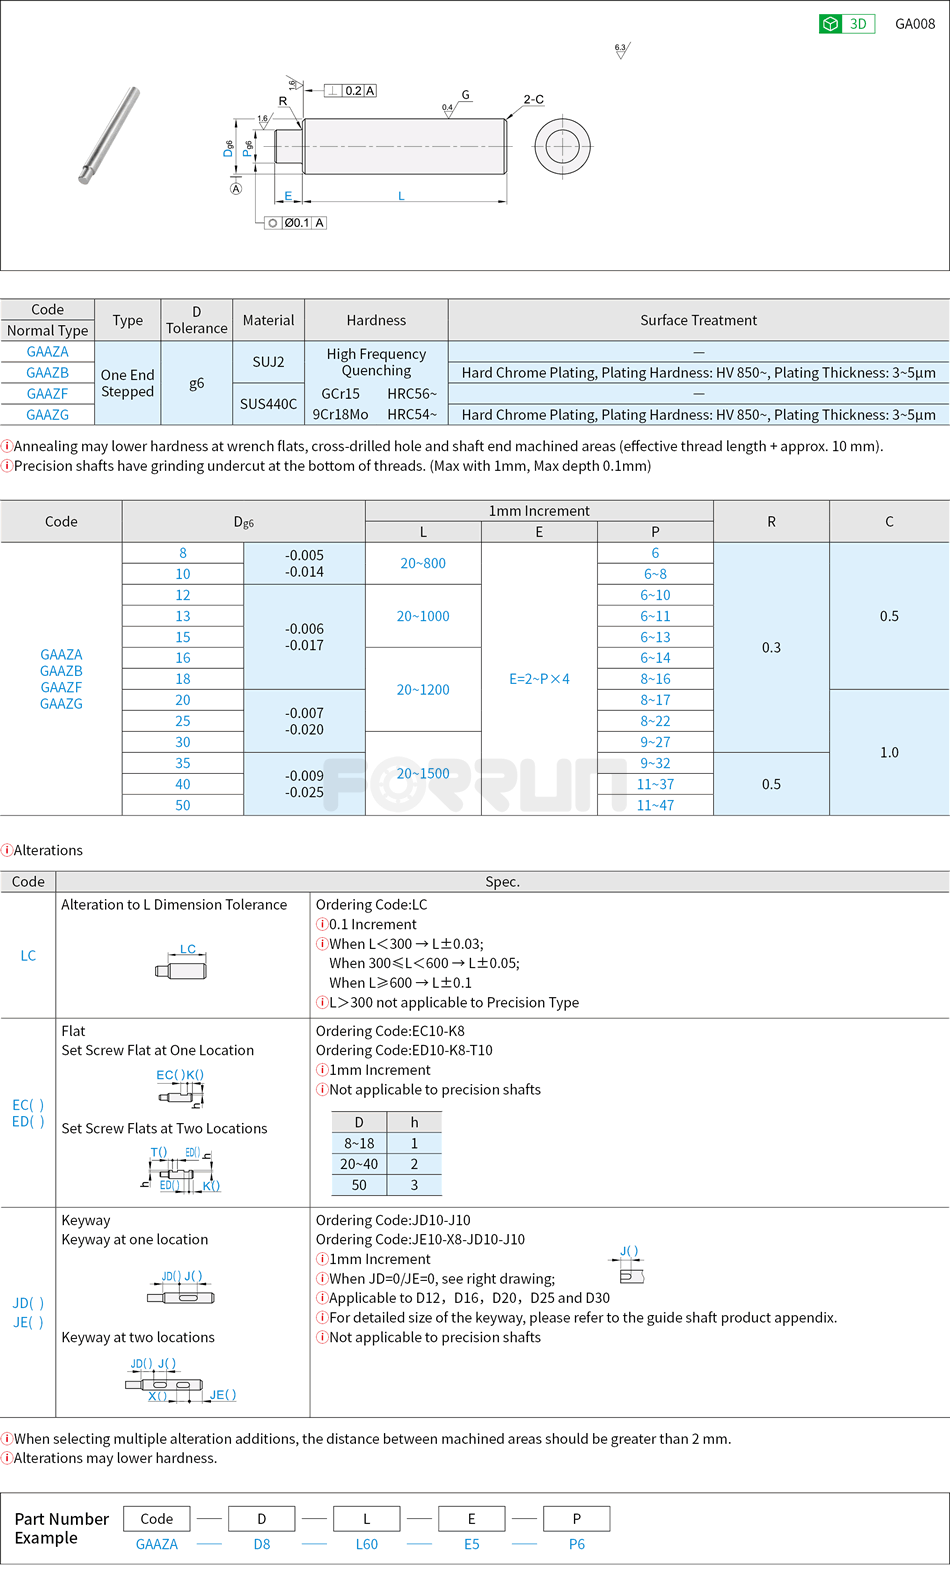This screenshot has height=1570, width=950.
Task: Click the info icon beside 0.1 Increment
Action: 322,924
